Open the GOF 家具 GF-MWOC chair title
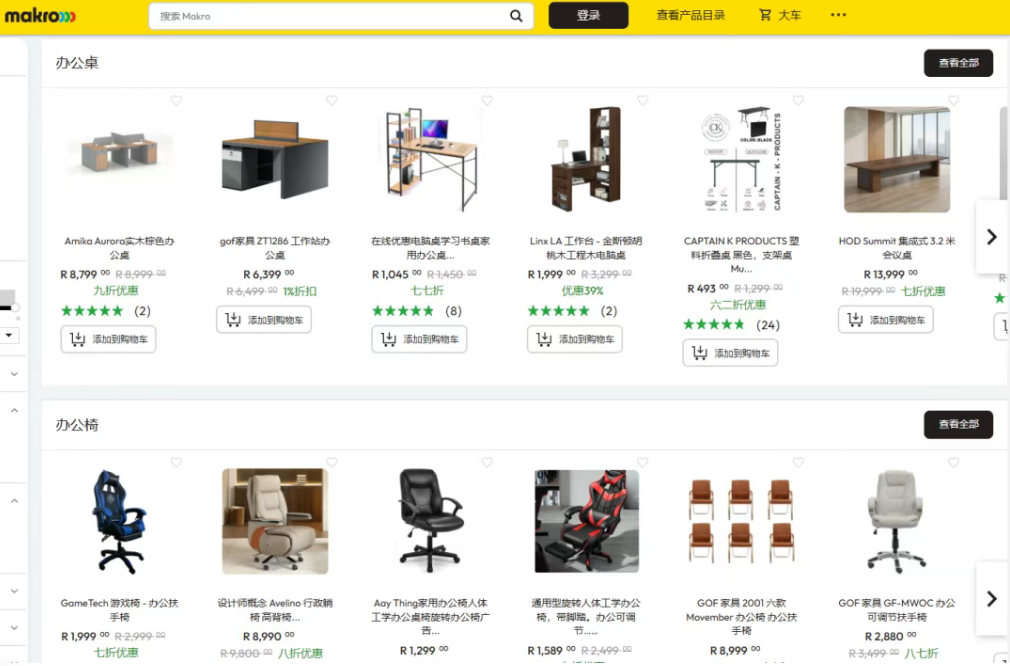Screen dimensions: 1010x666 point(897,610)
